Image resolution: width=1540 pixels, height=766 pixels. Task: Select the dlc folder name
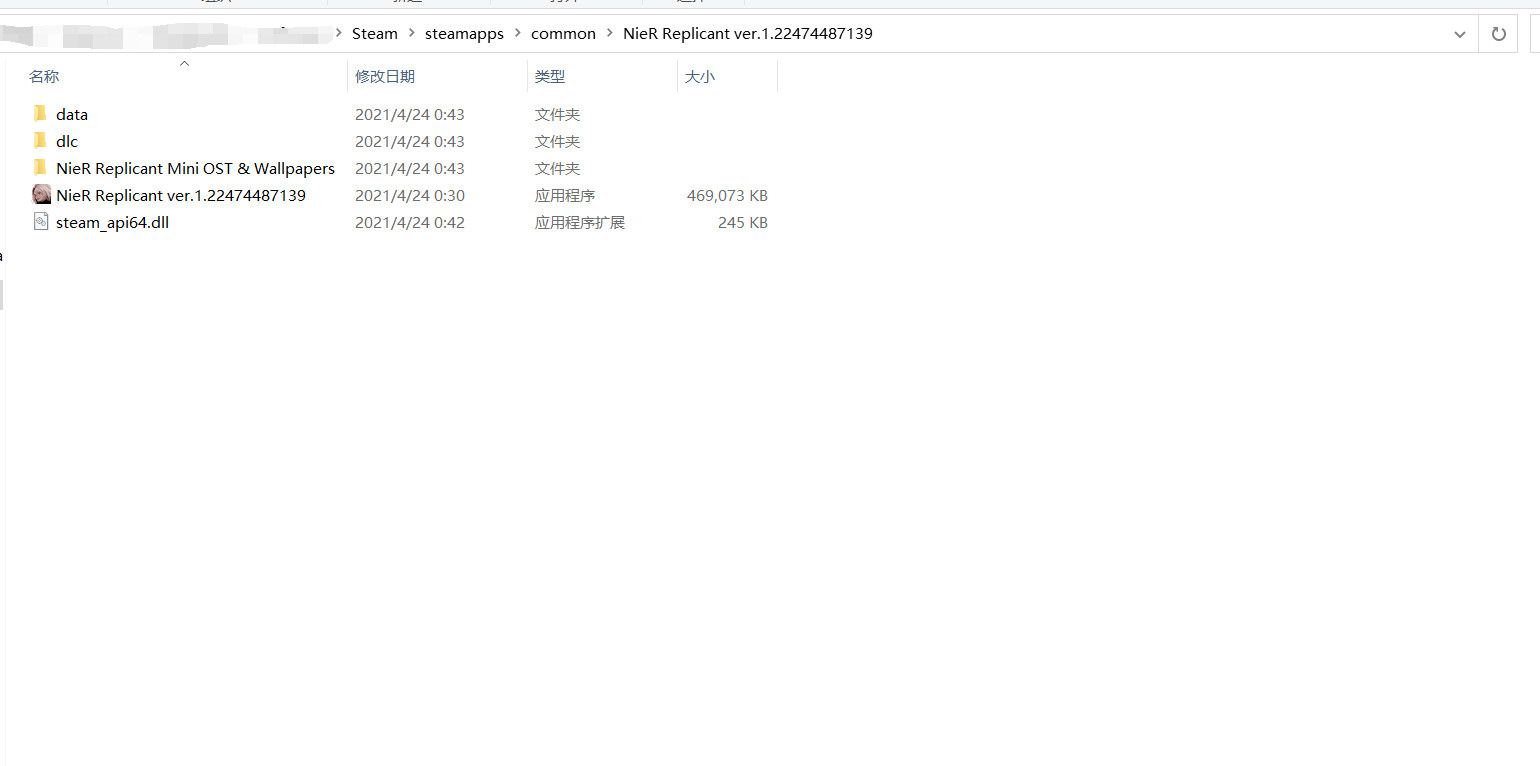pos(67,141)
